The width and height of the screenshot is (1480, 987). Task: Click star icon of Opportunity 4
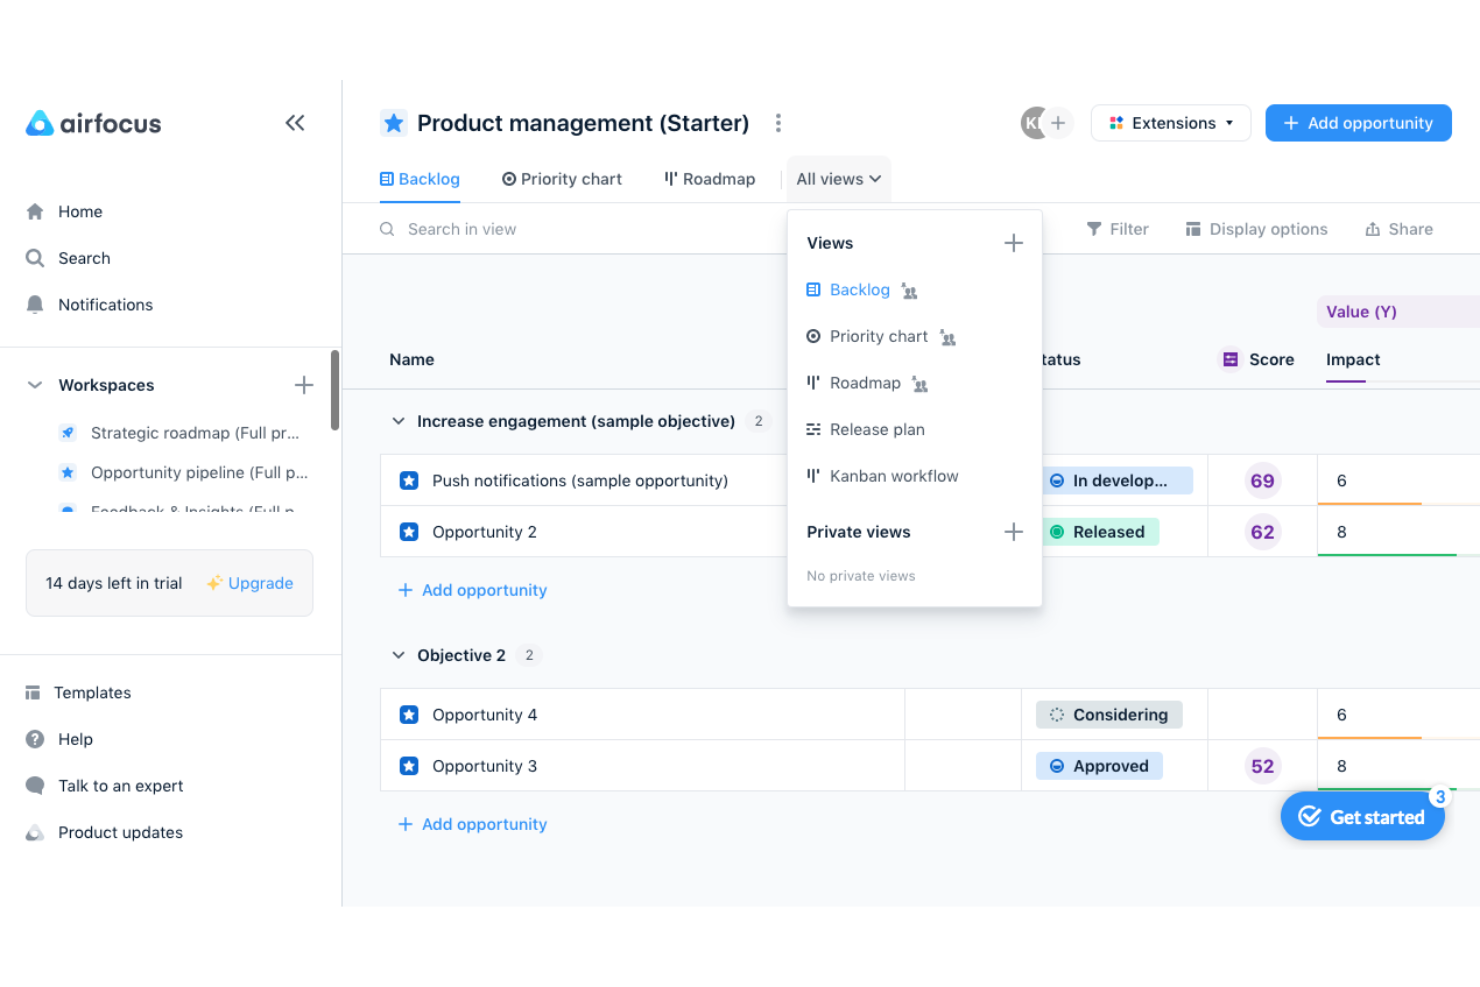pos(409,715)
